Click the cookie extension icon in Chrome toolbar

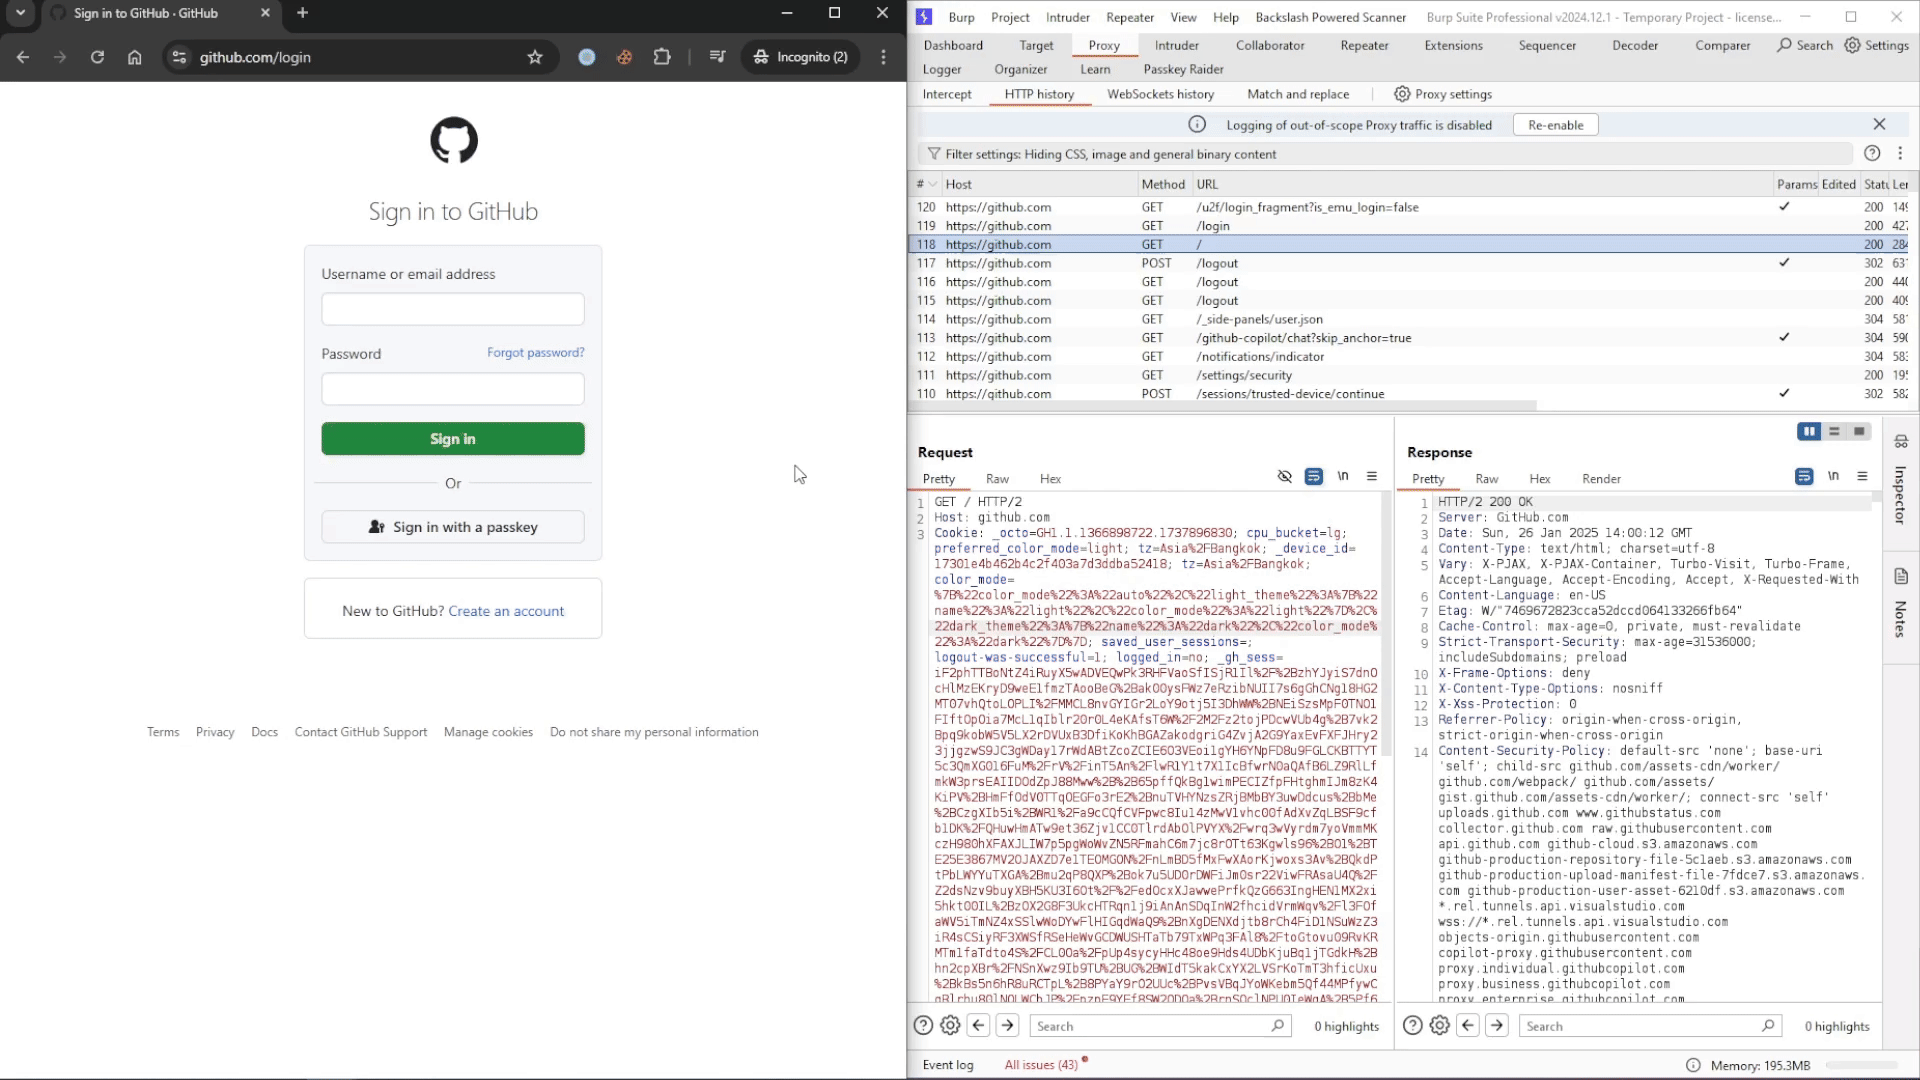coord(624,57)
